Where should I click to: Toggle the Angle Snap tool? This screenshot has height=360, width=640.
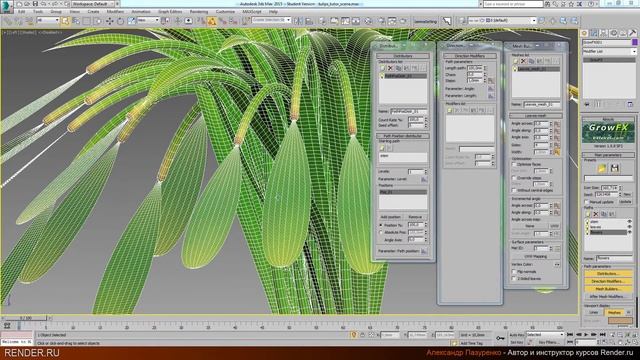212,21
